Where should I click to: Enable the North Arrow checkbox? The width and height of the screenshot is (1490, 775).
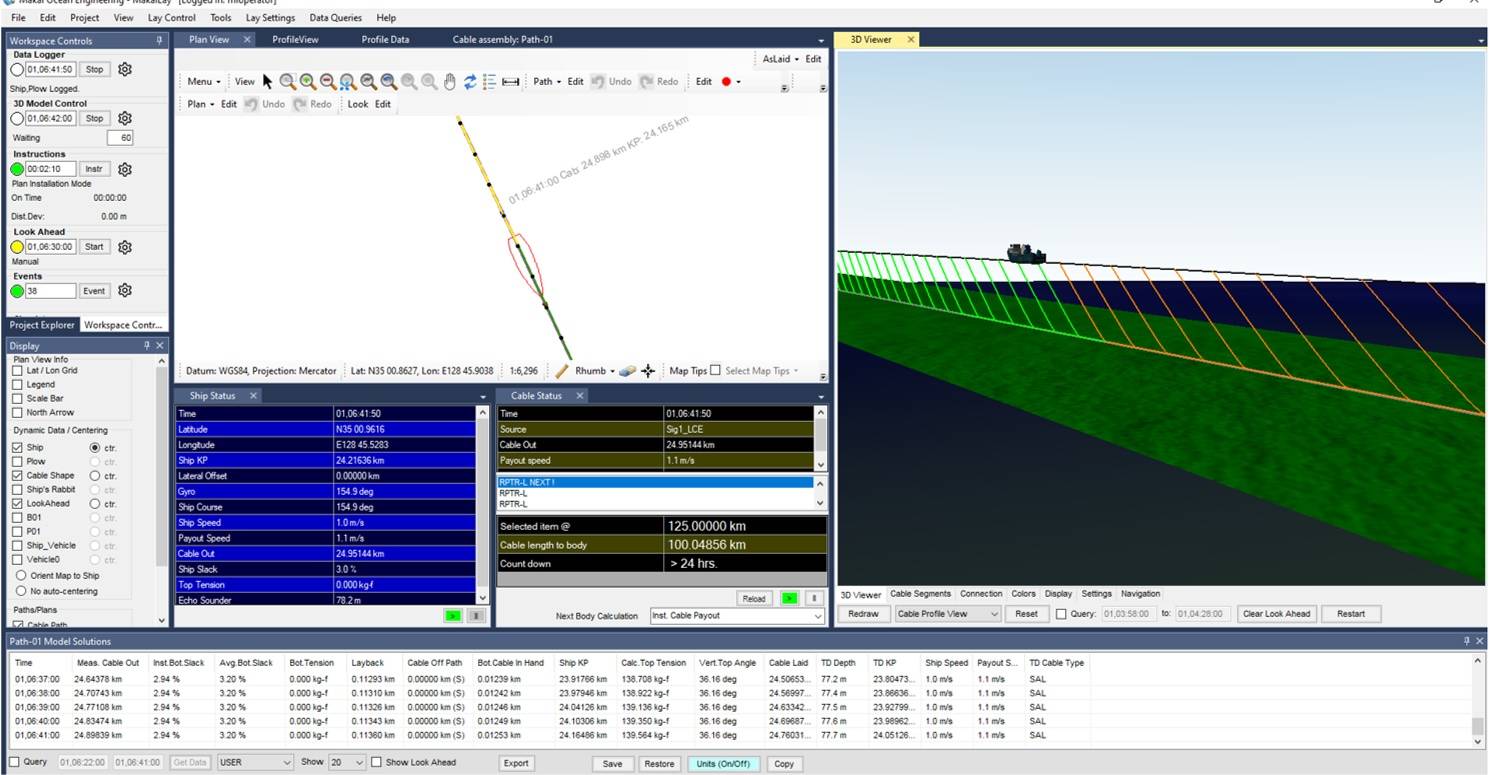pyautogui.click(x=17, y=413)
